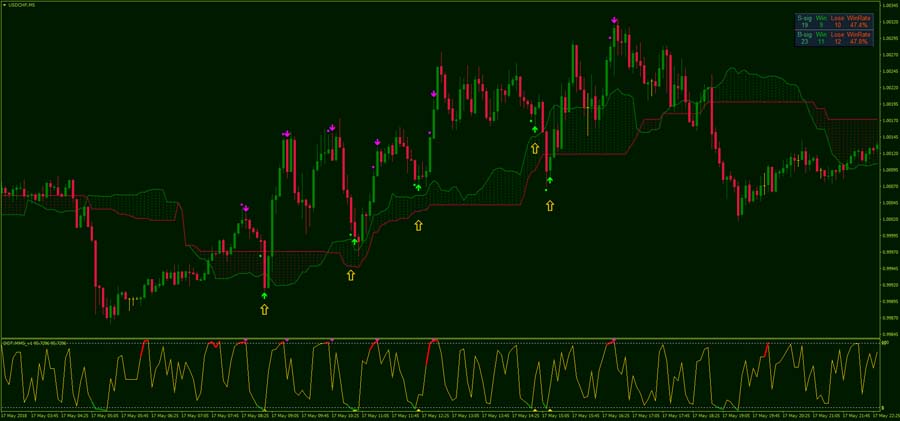Viewport: 900px width, 421px height.
Task: Click the USDCHF,M5 chart title label
Action: tap(20, 5)
